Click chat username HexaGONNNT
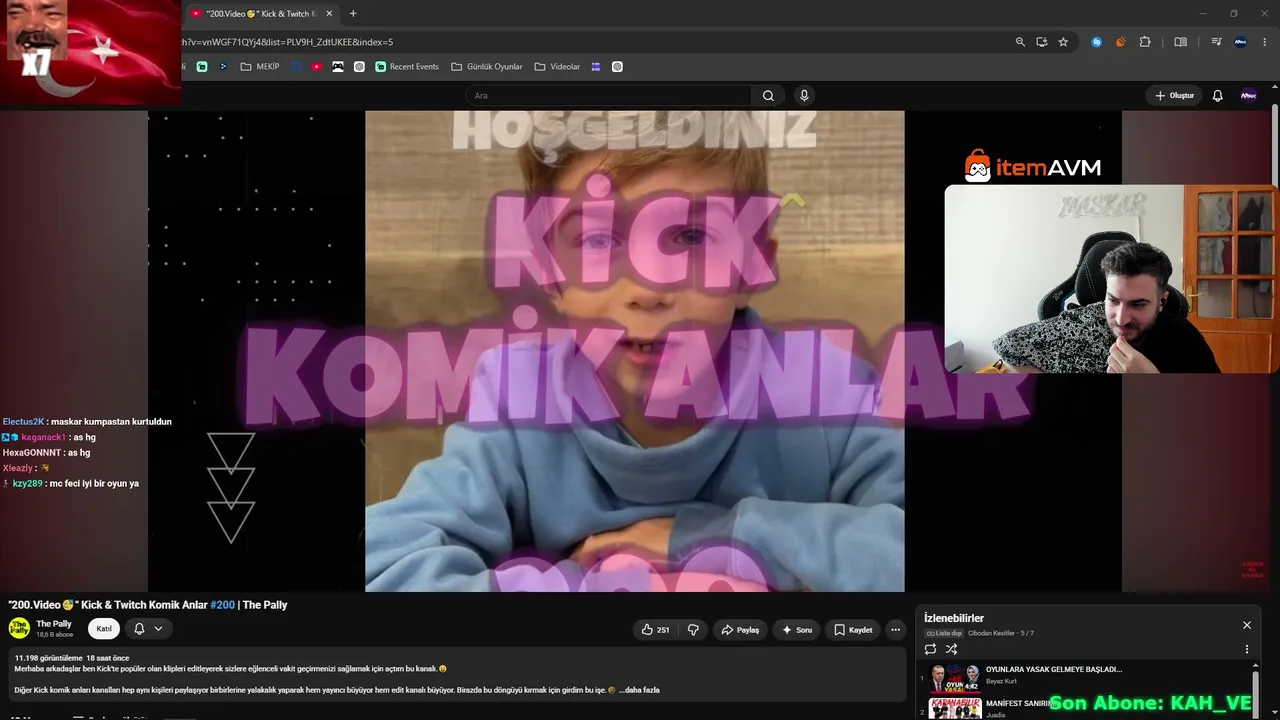 [32, 453]
